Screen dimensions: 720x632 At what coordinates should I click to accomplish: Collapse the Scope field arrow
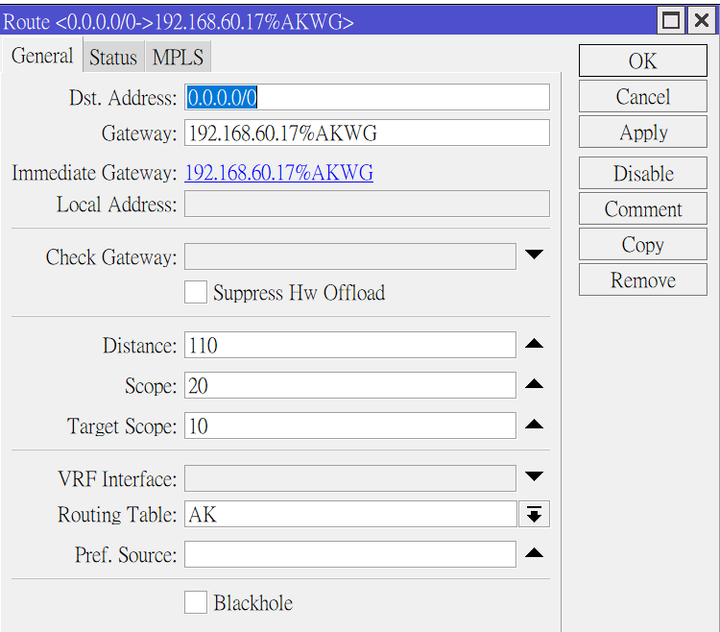[x=534, y=384]
